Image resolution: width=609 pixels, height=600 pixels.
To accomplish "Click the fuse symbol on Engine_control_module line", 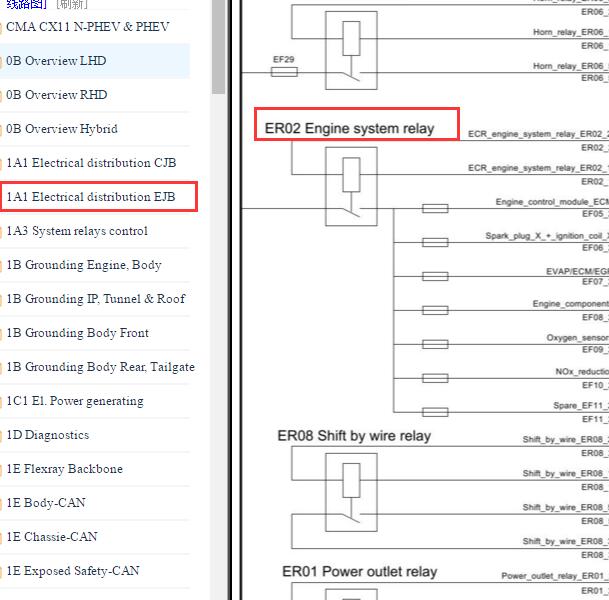I will point(435,209).
